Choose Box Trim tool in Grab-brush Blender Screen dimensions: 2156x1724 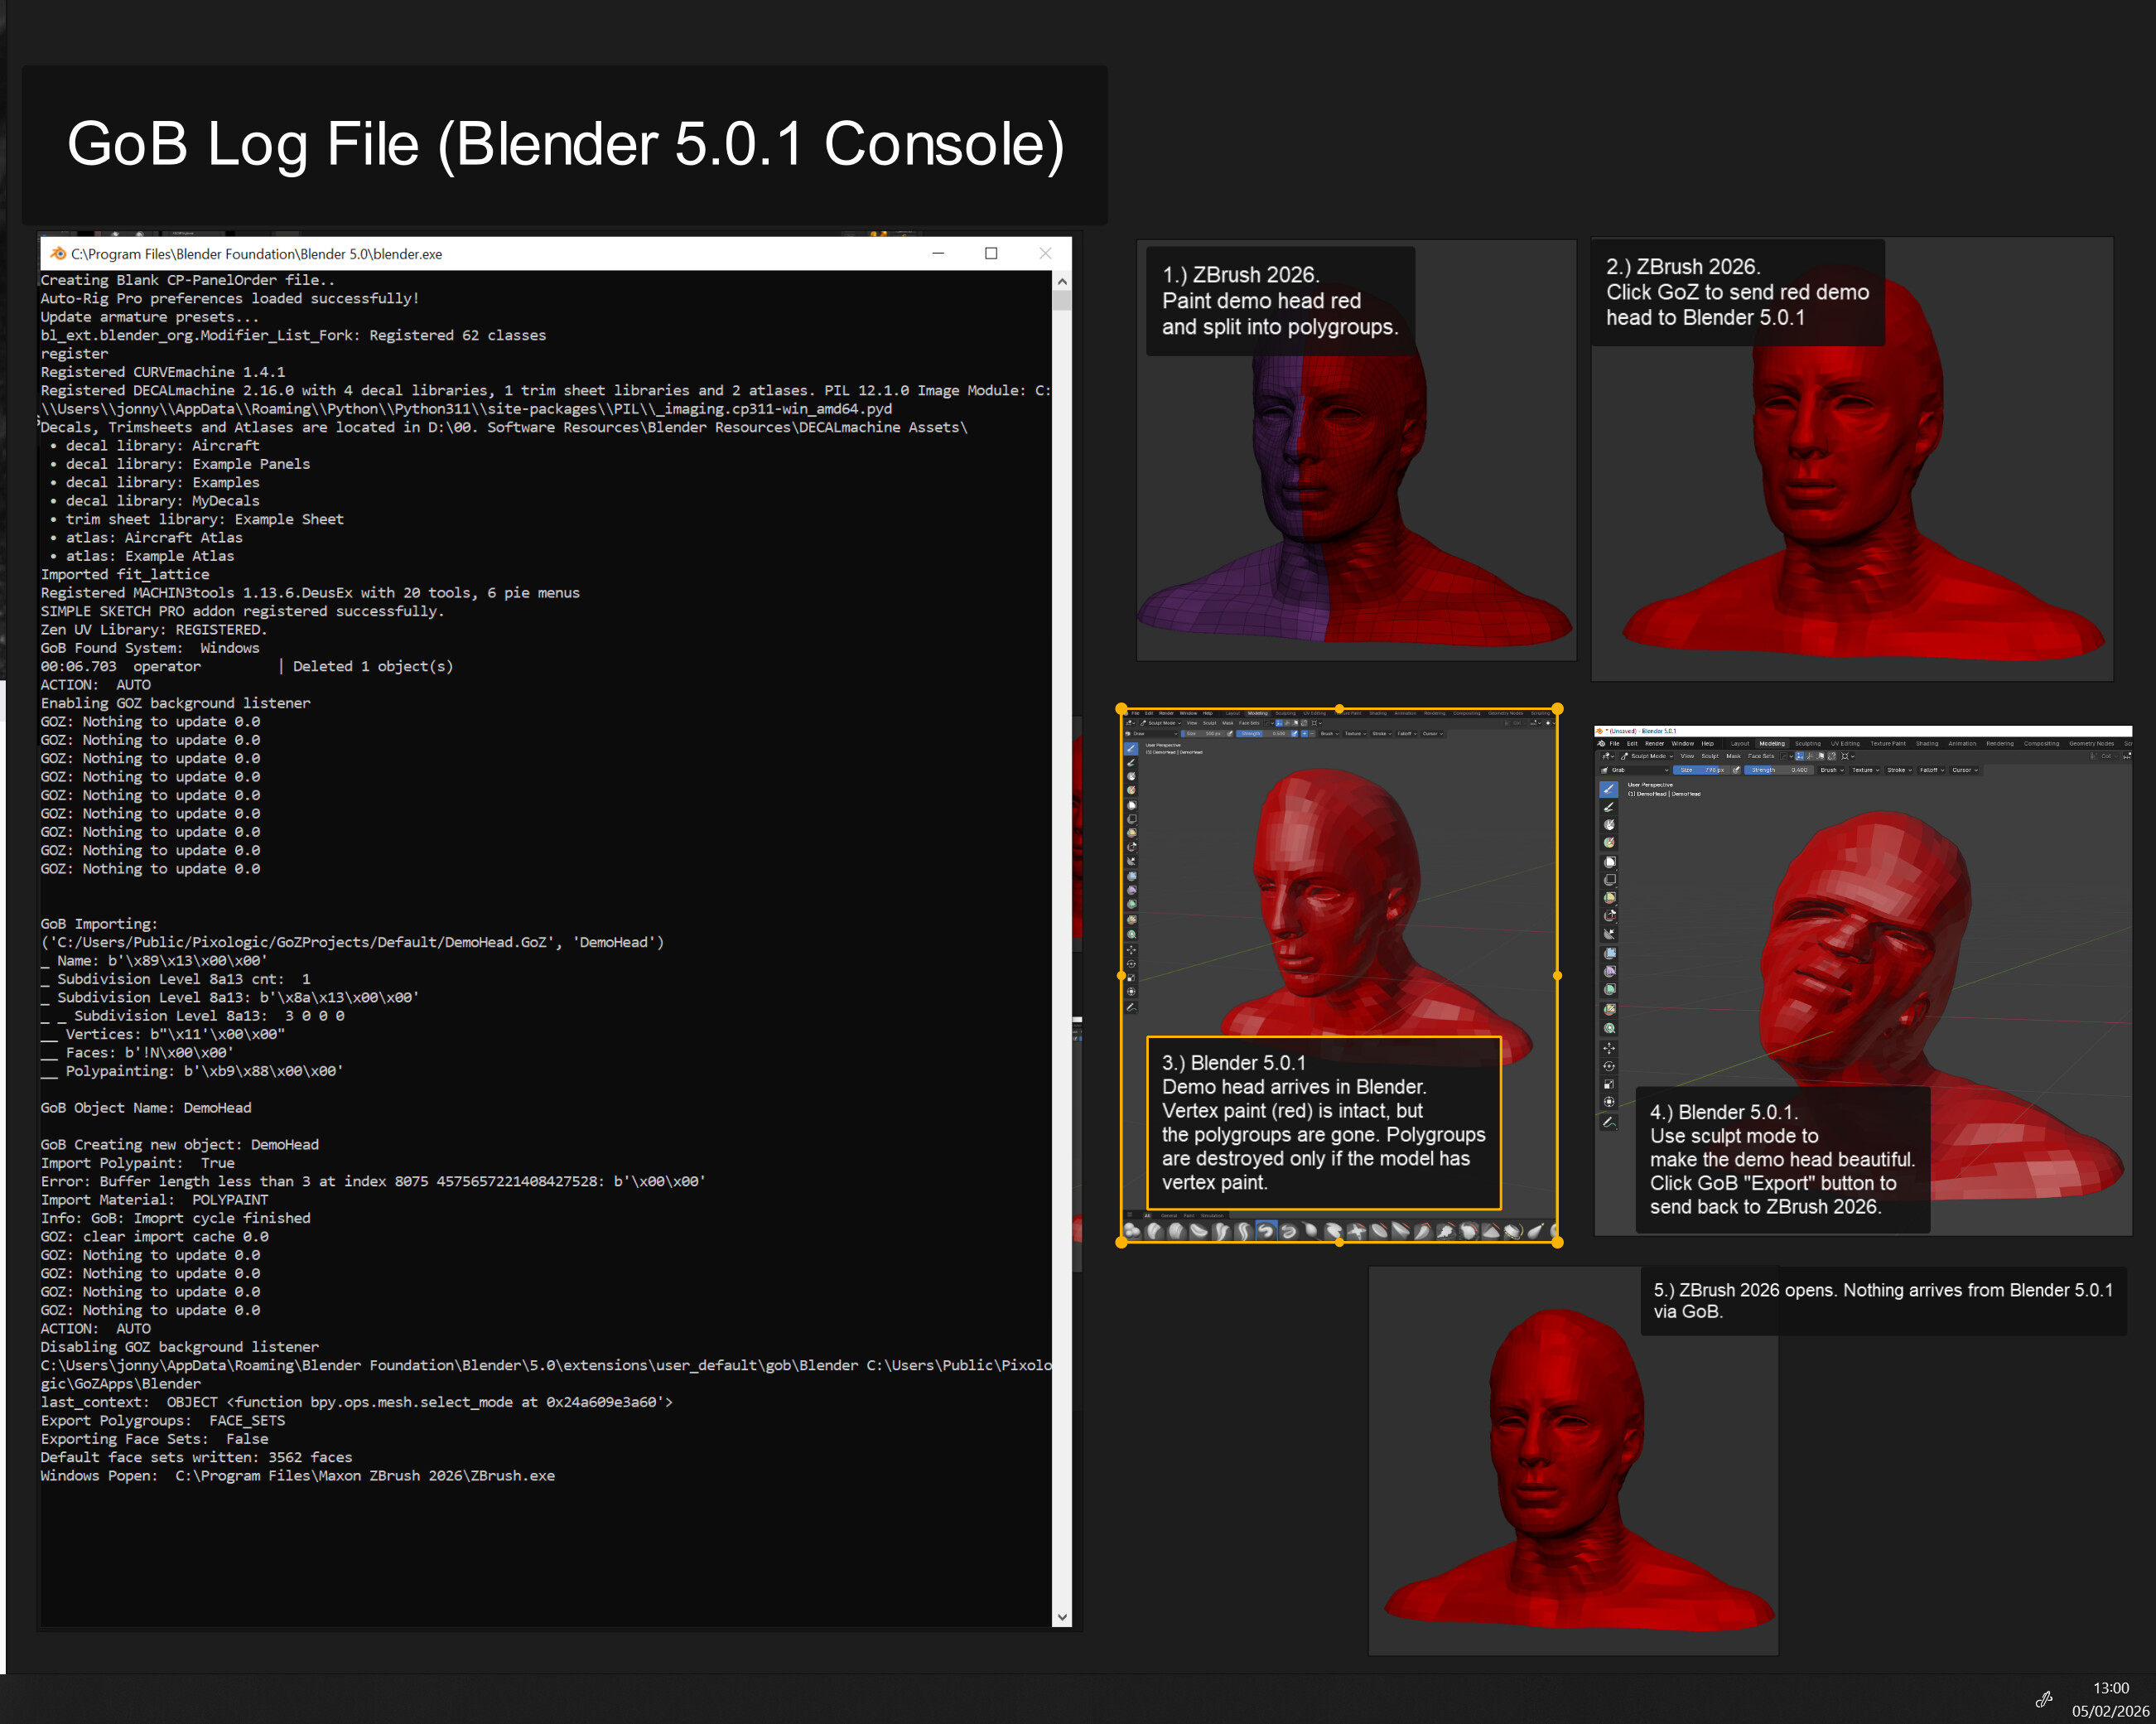point(1610,915)
